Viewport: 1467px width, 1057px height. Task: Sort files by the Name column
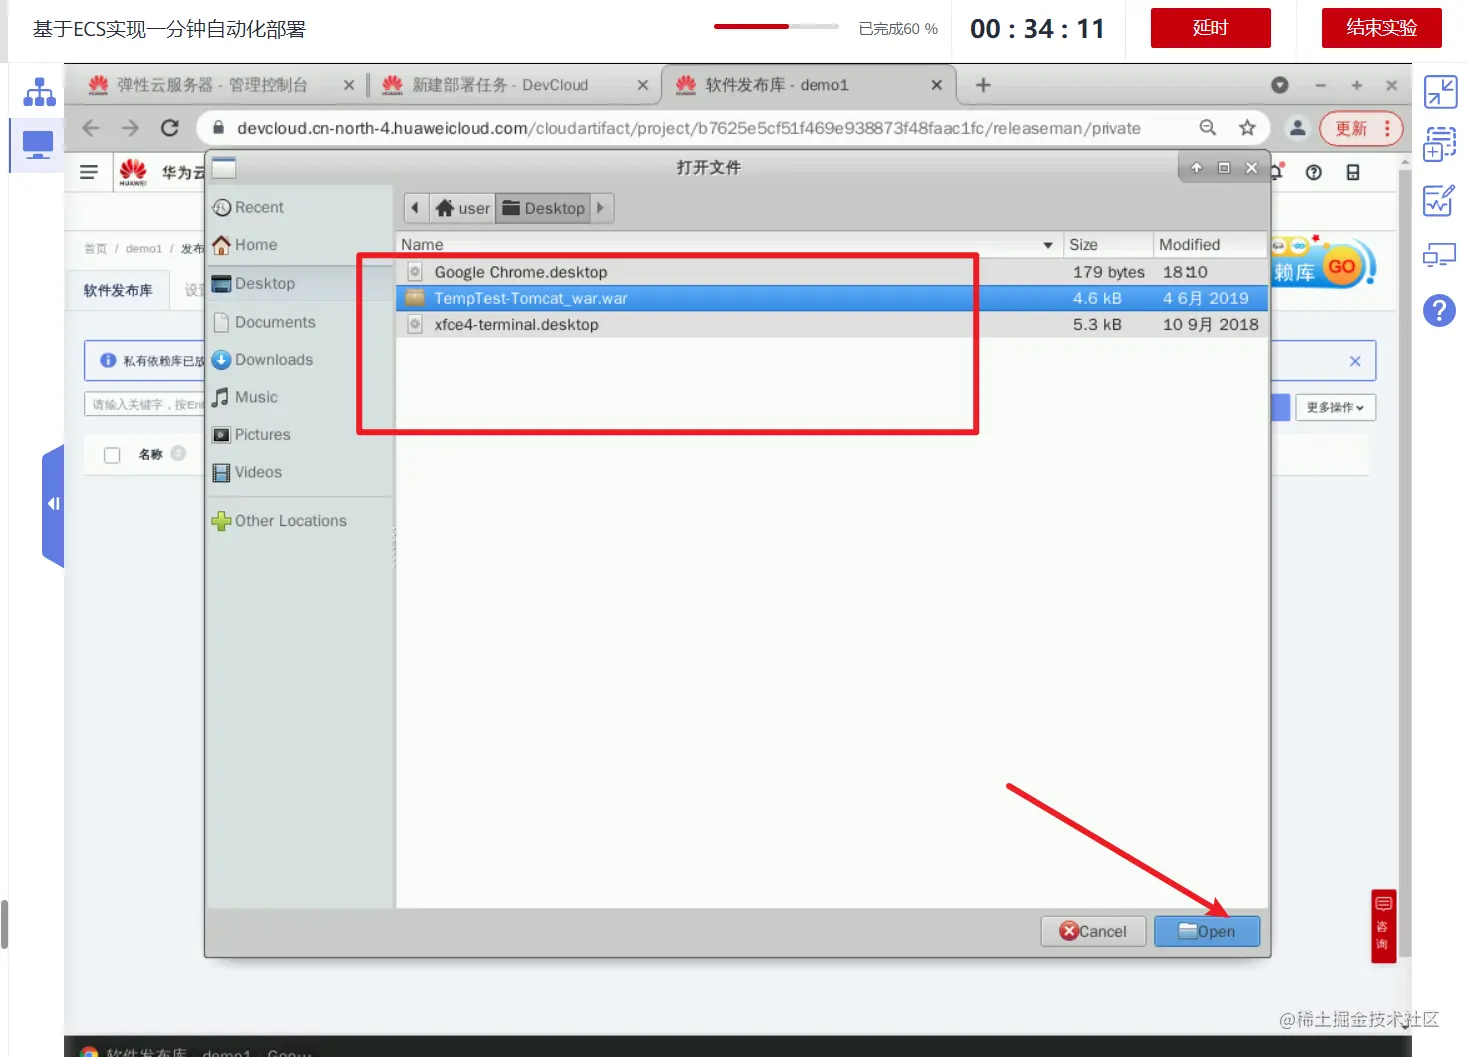coord(728,244)
